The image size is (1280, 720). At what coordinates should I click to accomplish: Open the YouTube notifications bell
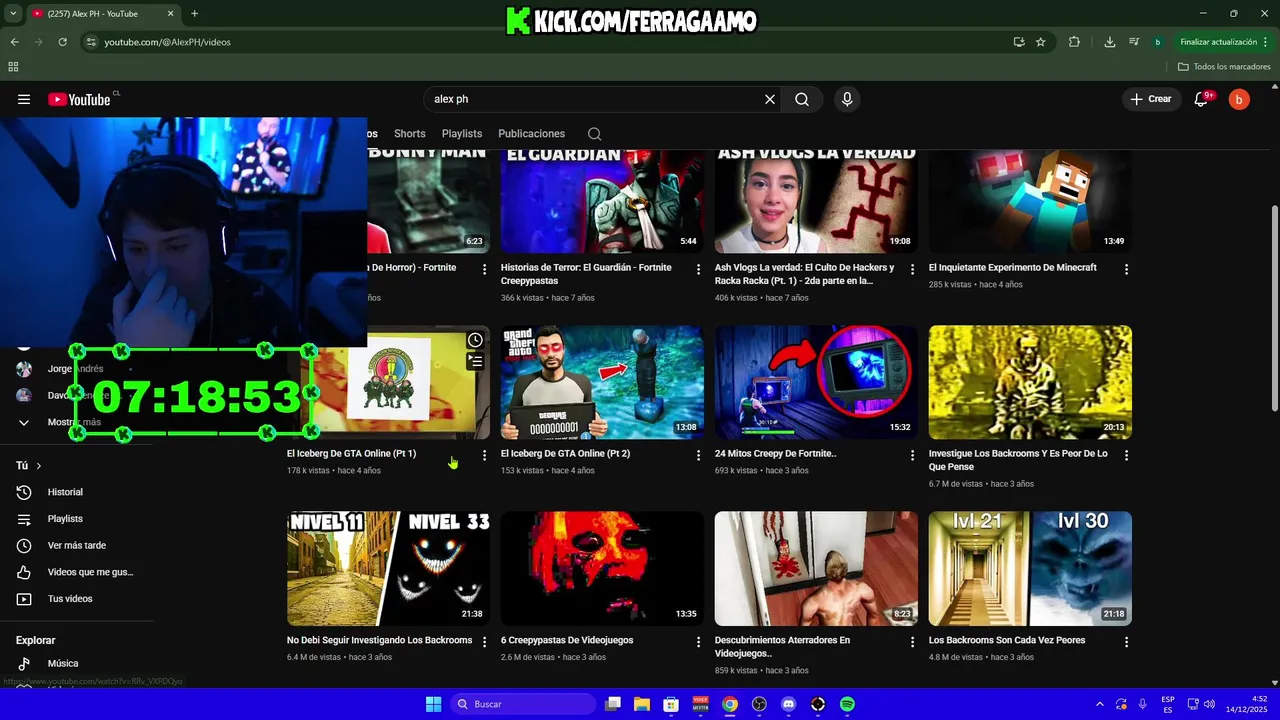[x=1202, y=99]
